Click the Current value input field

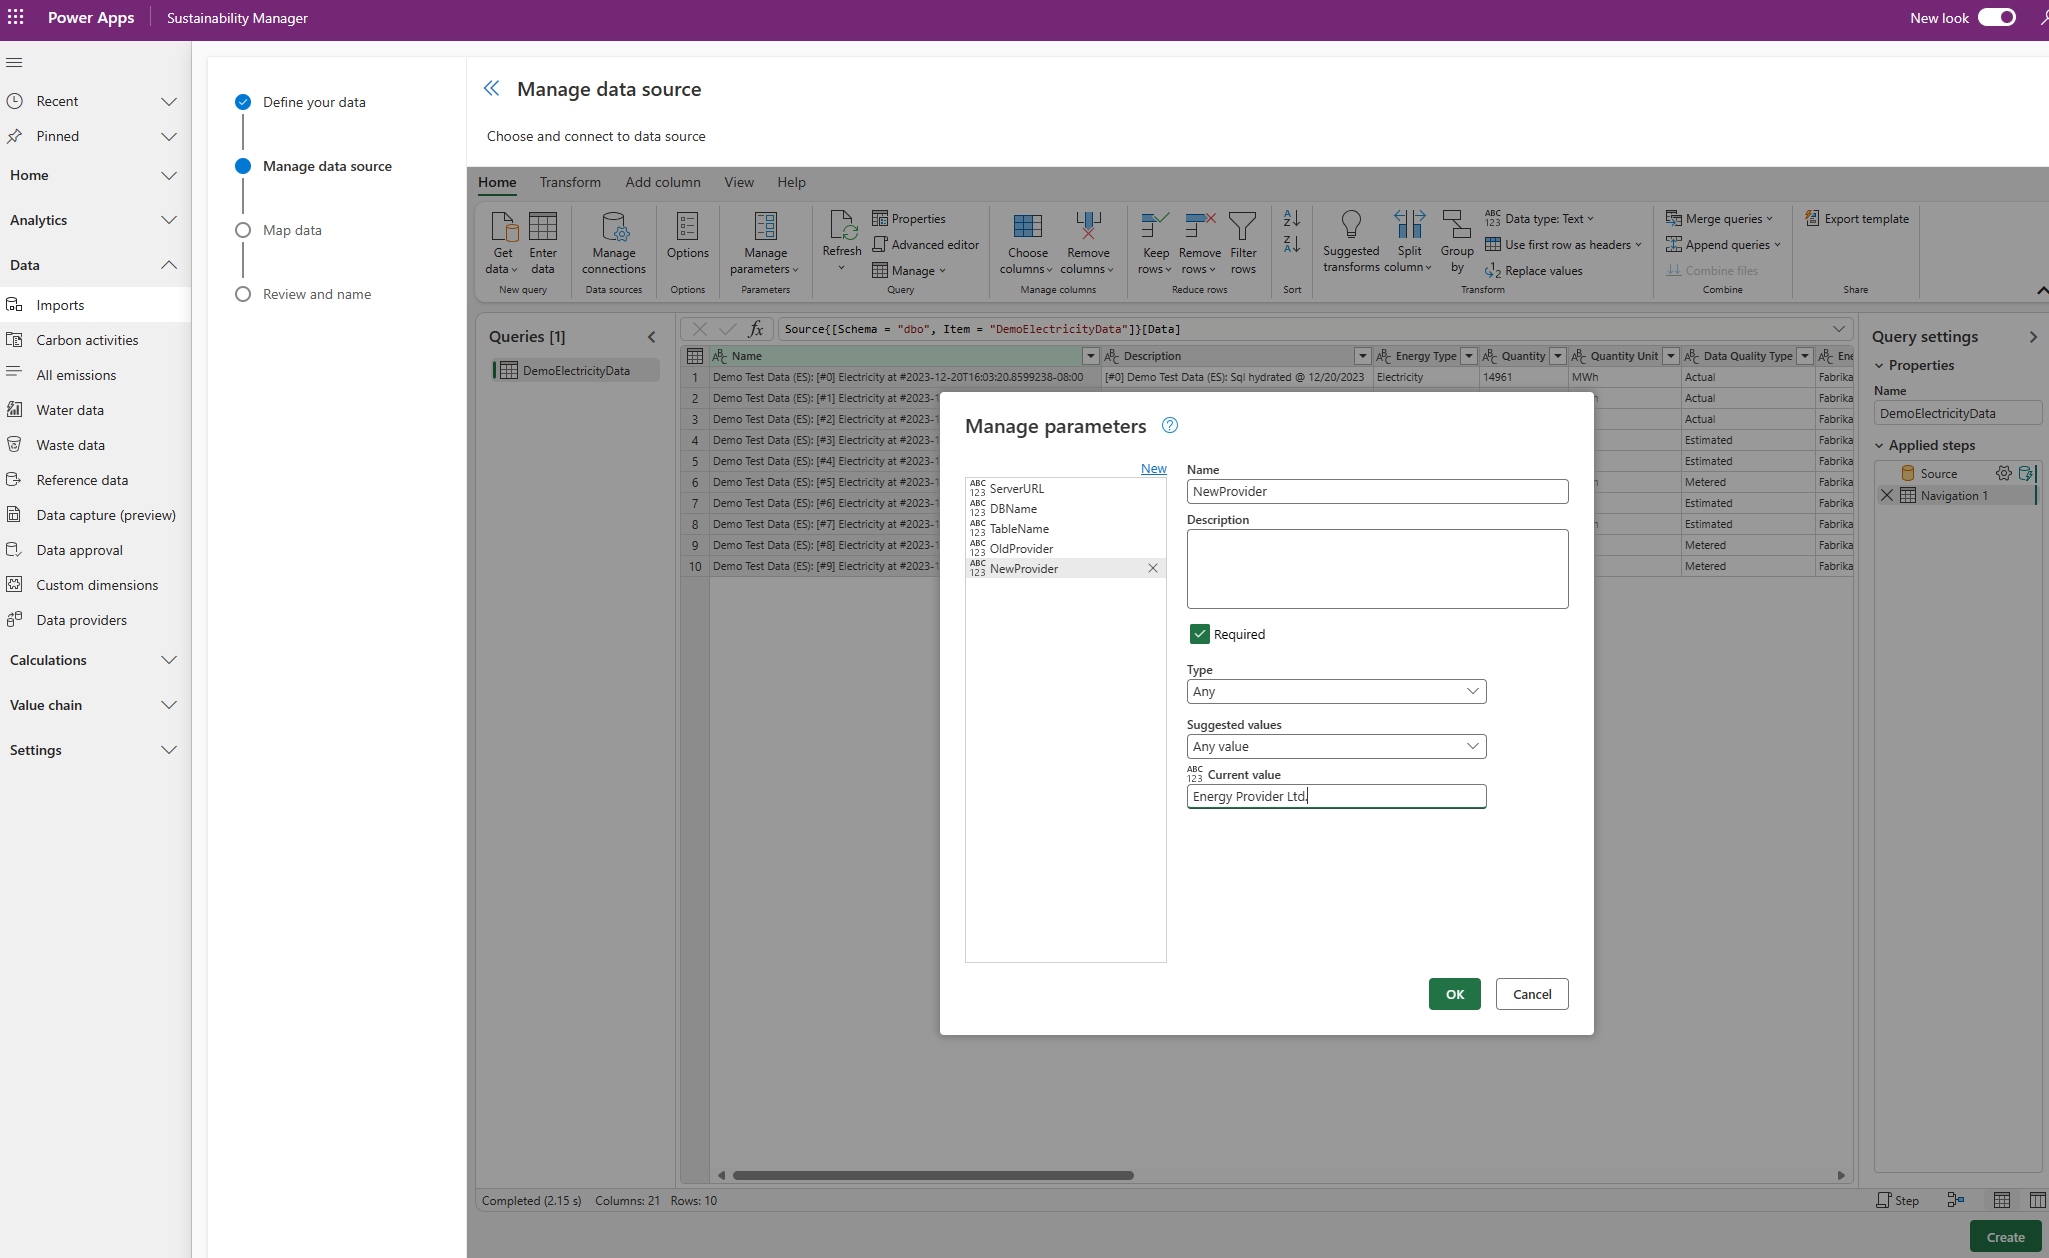(1336, 796)
